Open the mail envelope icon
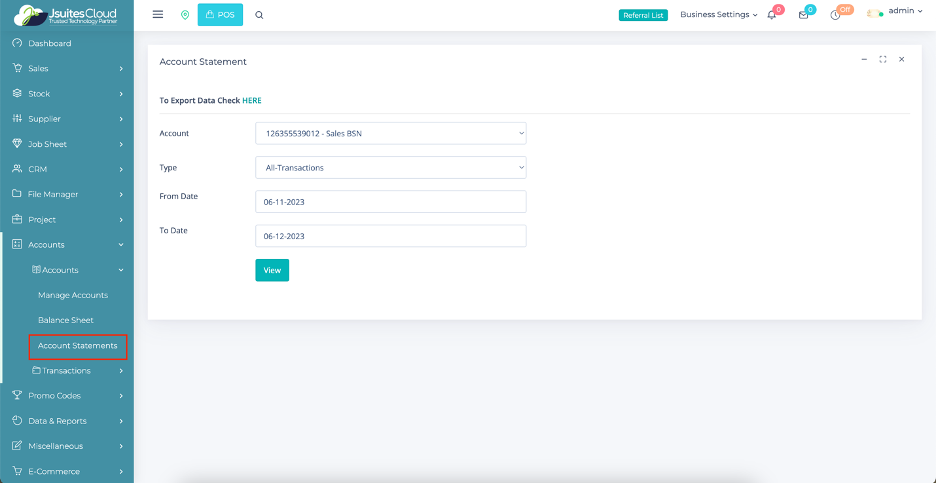This screenshot has height=484, width=936. point(803,15)
